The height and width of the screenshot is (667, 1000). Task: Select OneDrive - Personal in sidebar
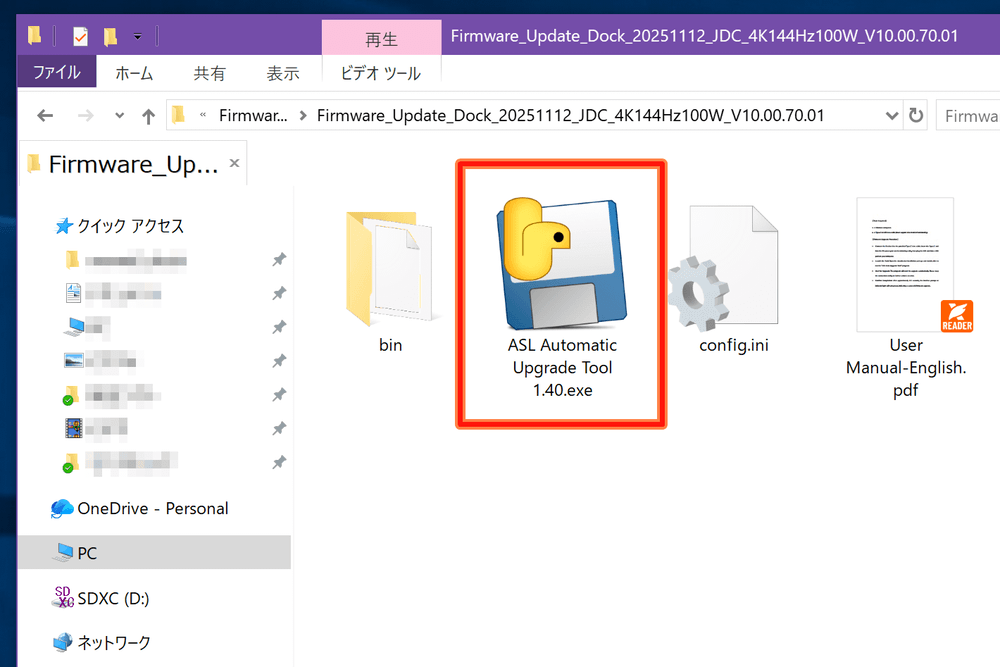139,508
